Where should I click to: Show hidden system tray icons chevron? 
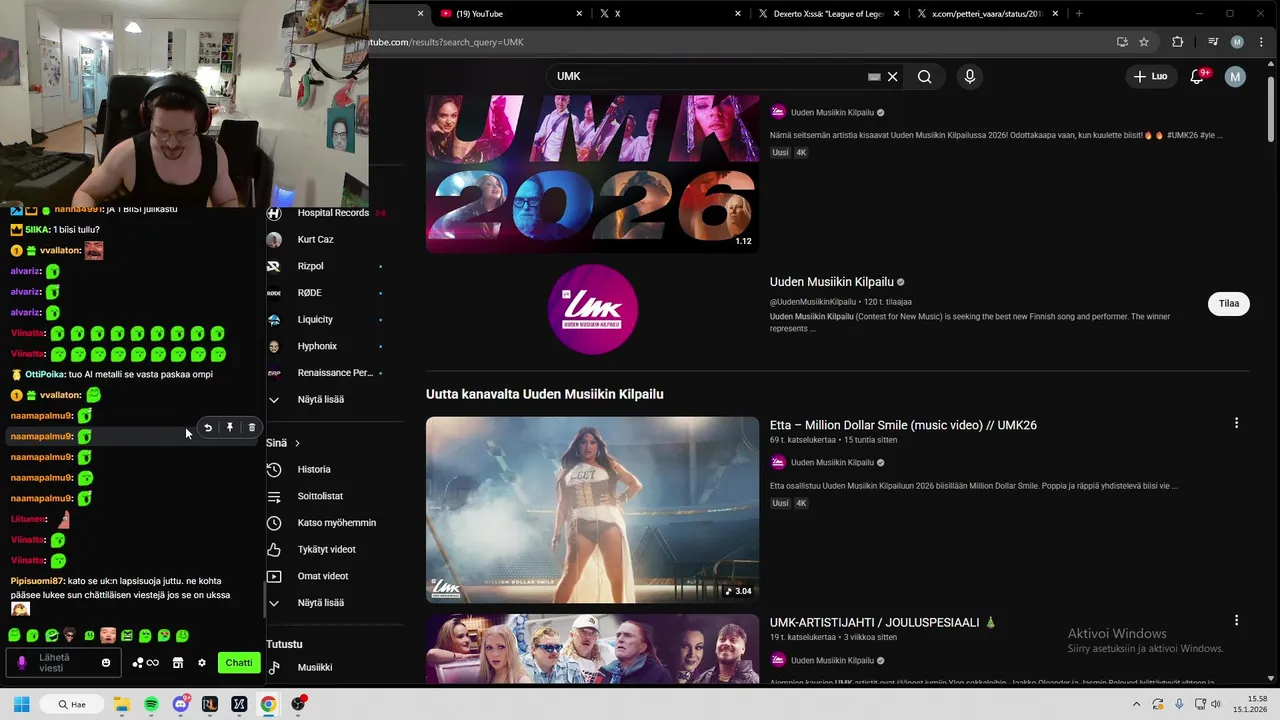pyautogui.click(x=1138, y=704)
